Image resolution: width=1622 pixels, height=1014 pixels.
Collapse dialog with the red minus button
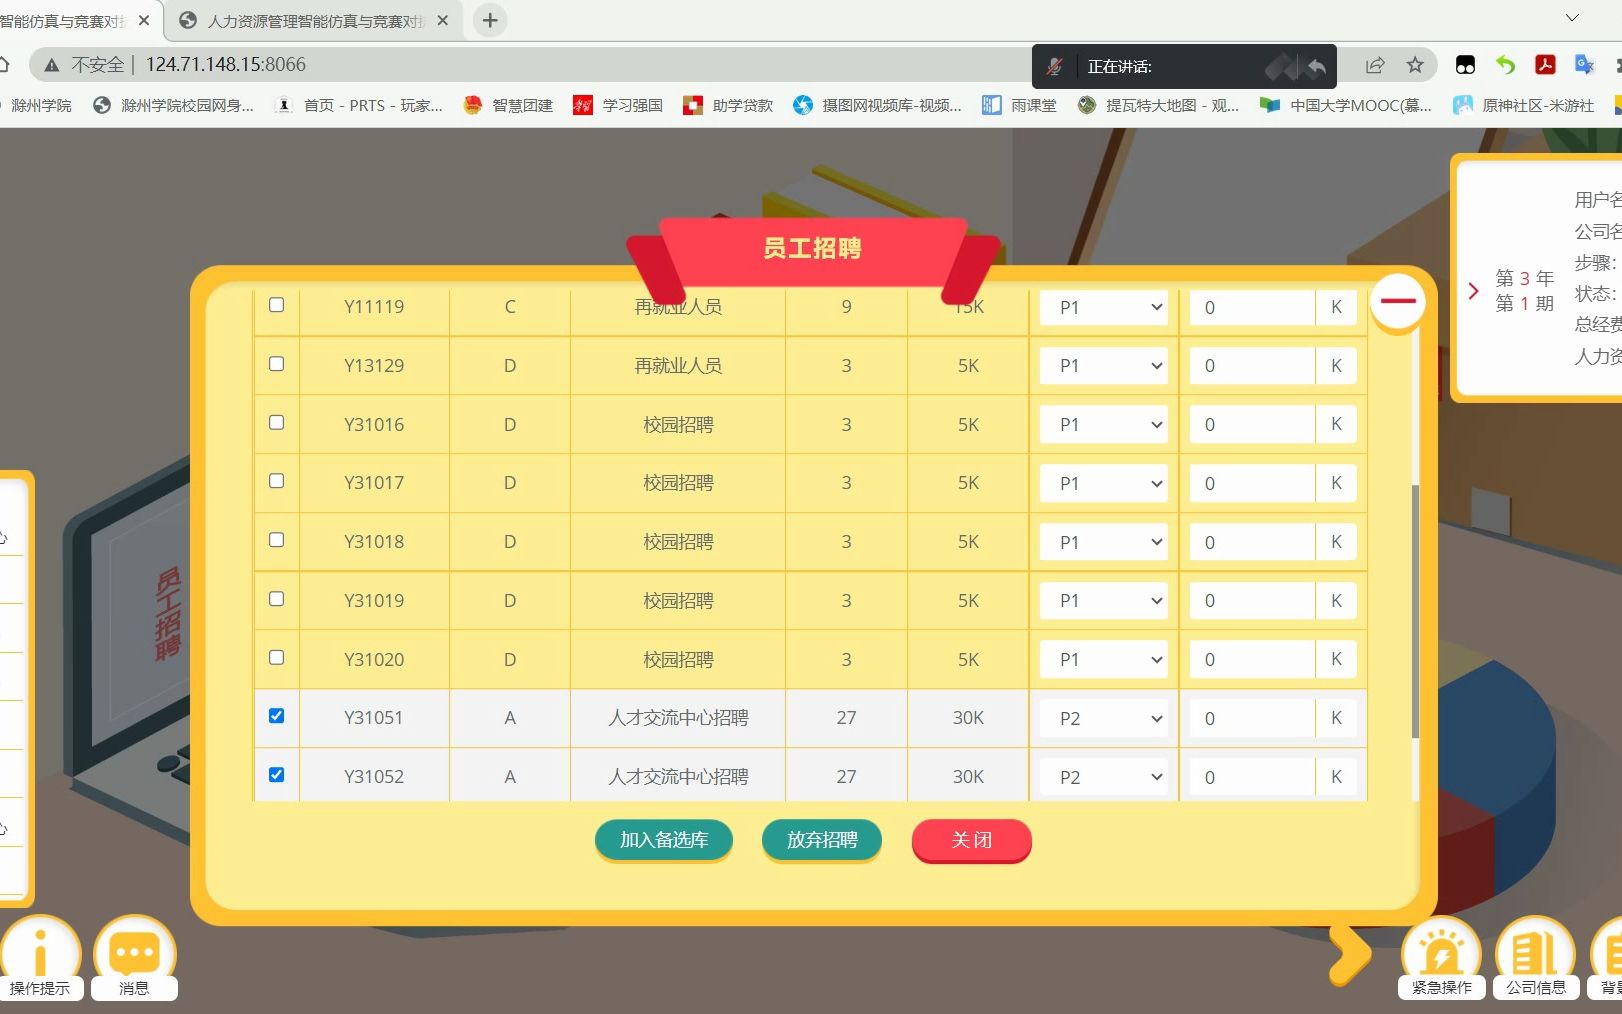[x=1397, y=300]
